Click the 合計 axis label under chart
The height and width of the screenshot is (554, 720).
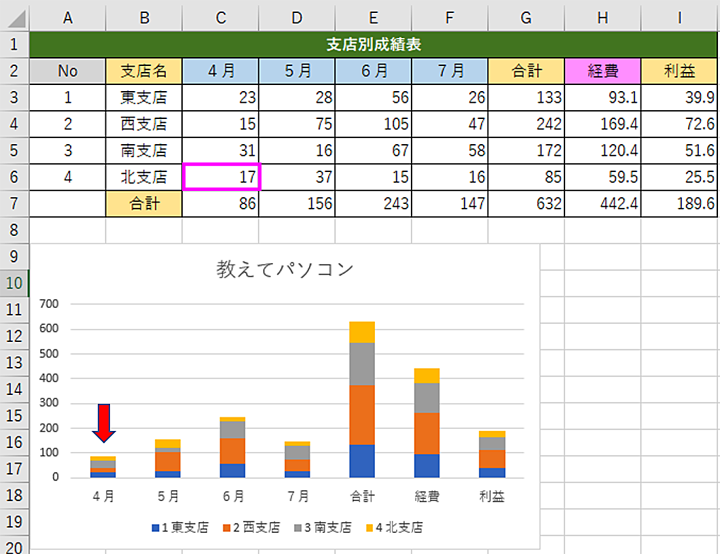point(362,496)
